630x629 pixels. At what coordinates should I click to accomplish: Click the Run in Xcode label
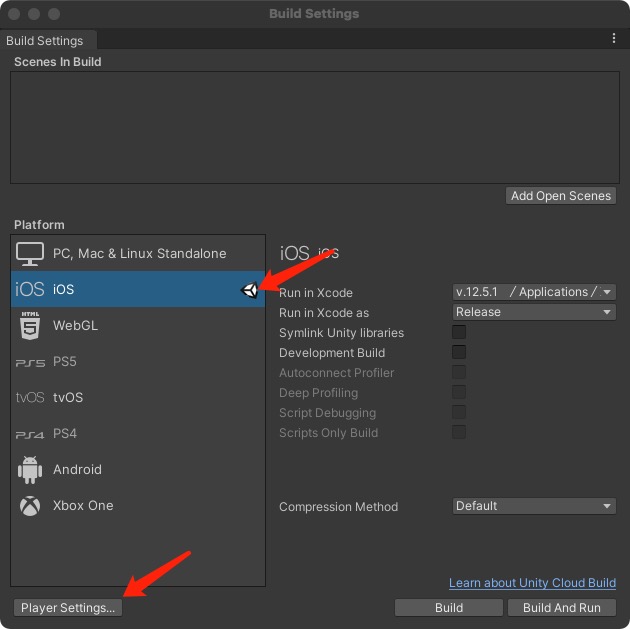[x=316, y=293]
